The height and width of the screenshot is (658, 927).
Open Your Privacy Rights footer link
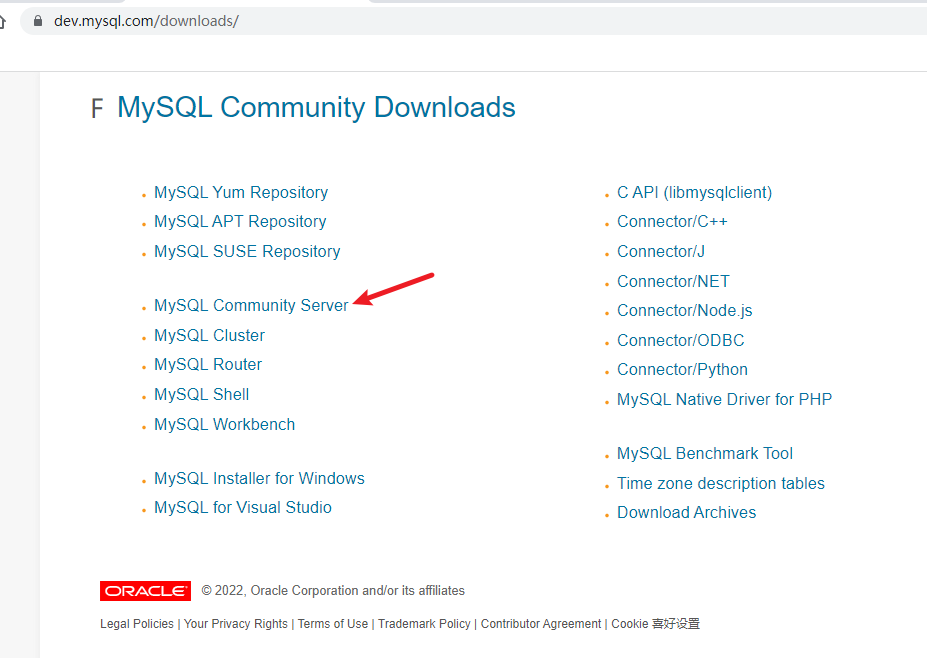[x=235, y=624]
